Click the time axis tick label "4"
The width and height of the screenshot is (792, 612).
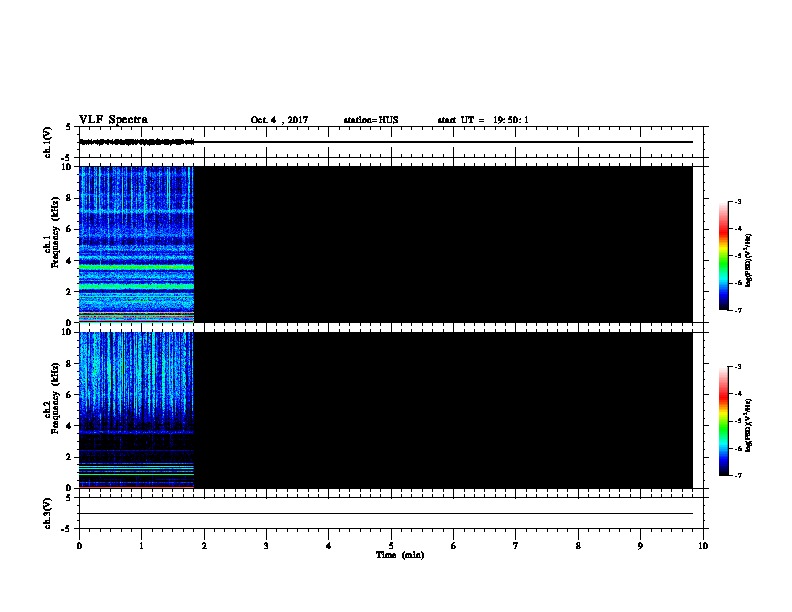[329, 546]
